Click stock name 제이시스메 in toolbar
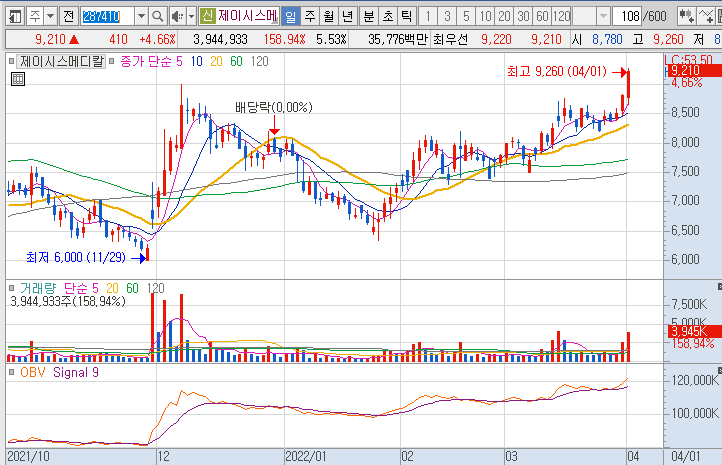The height and width of the screenshot is (465, 722). click(248, 17)
